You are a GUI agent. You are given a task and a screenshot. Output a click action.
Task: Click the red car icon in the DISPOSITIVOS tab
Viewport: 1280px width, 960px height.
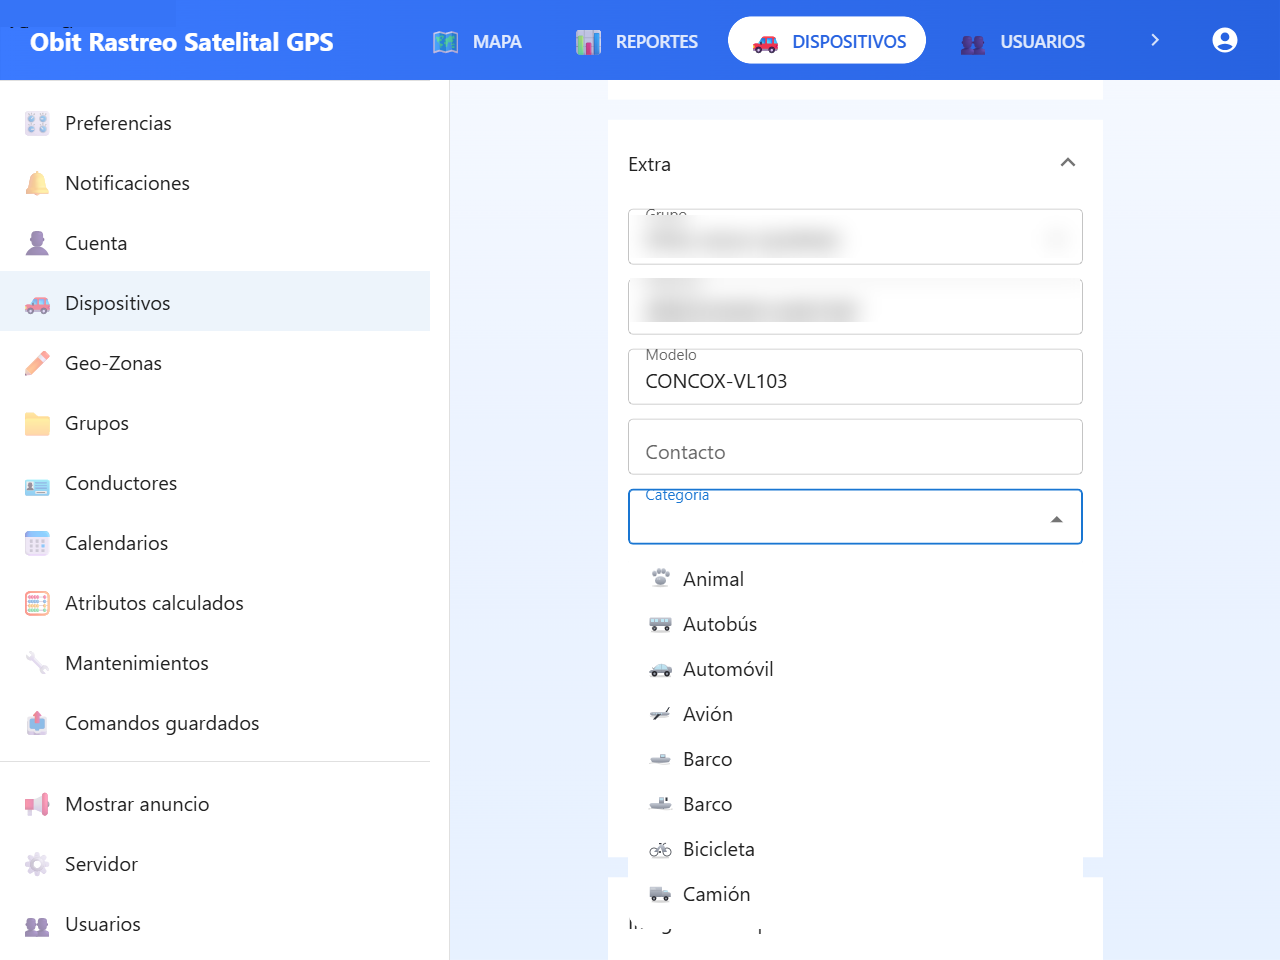pos(765,42)
